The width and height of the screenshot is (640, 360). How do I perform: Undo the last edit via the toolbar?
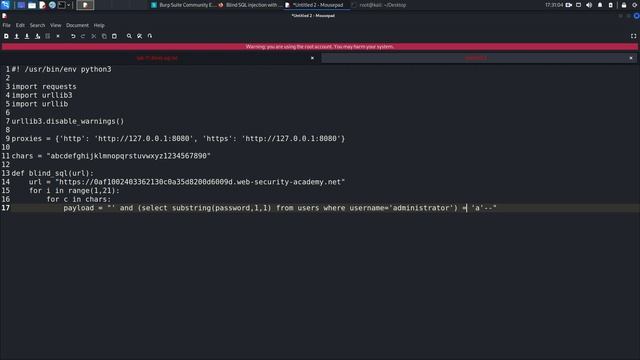[x=73, y=36]
